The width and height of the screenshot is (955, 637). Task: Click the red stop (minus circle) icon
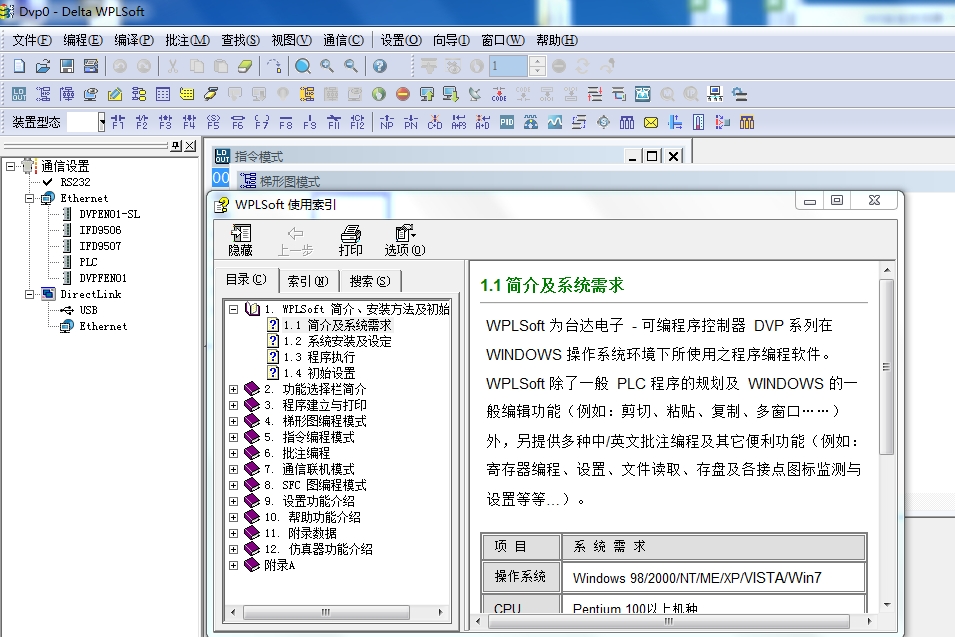[x=403, y=94]
